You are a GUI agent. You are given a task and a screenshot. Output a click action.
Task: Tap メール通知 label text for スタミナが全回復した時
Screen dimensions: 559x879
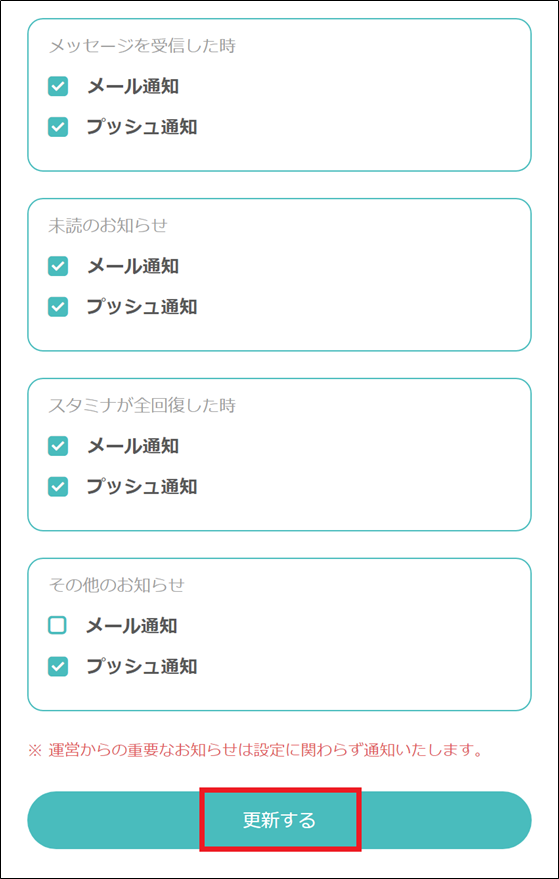(133, 446)
